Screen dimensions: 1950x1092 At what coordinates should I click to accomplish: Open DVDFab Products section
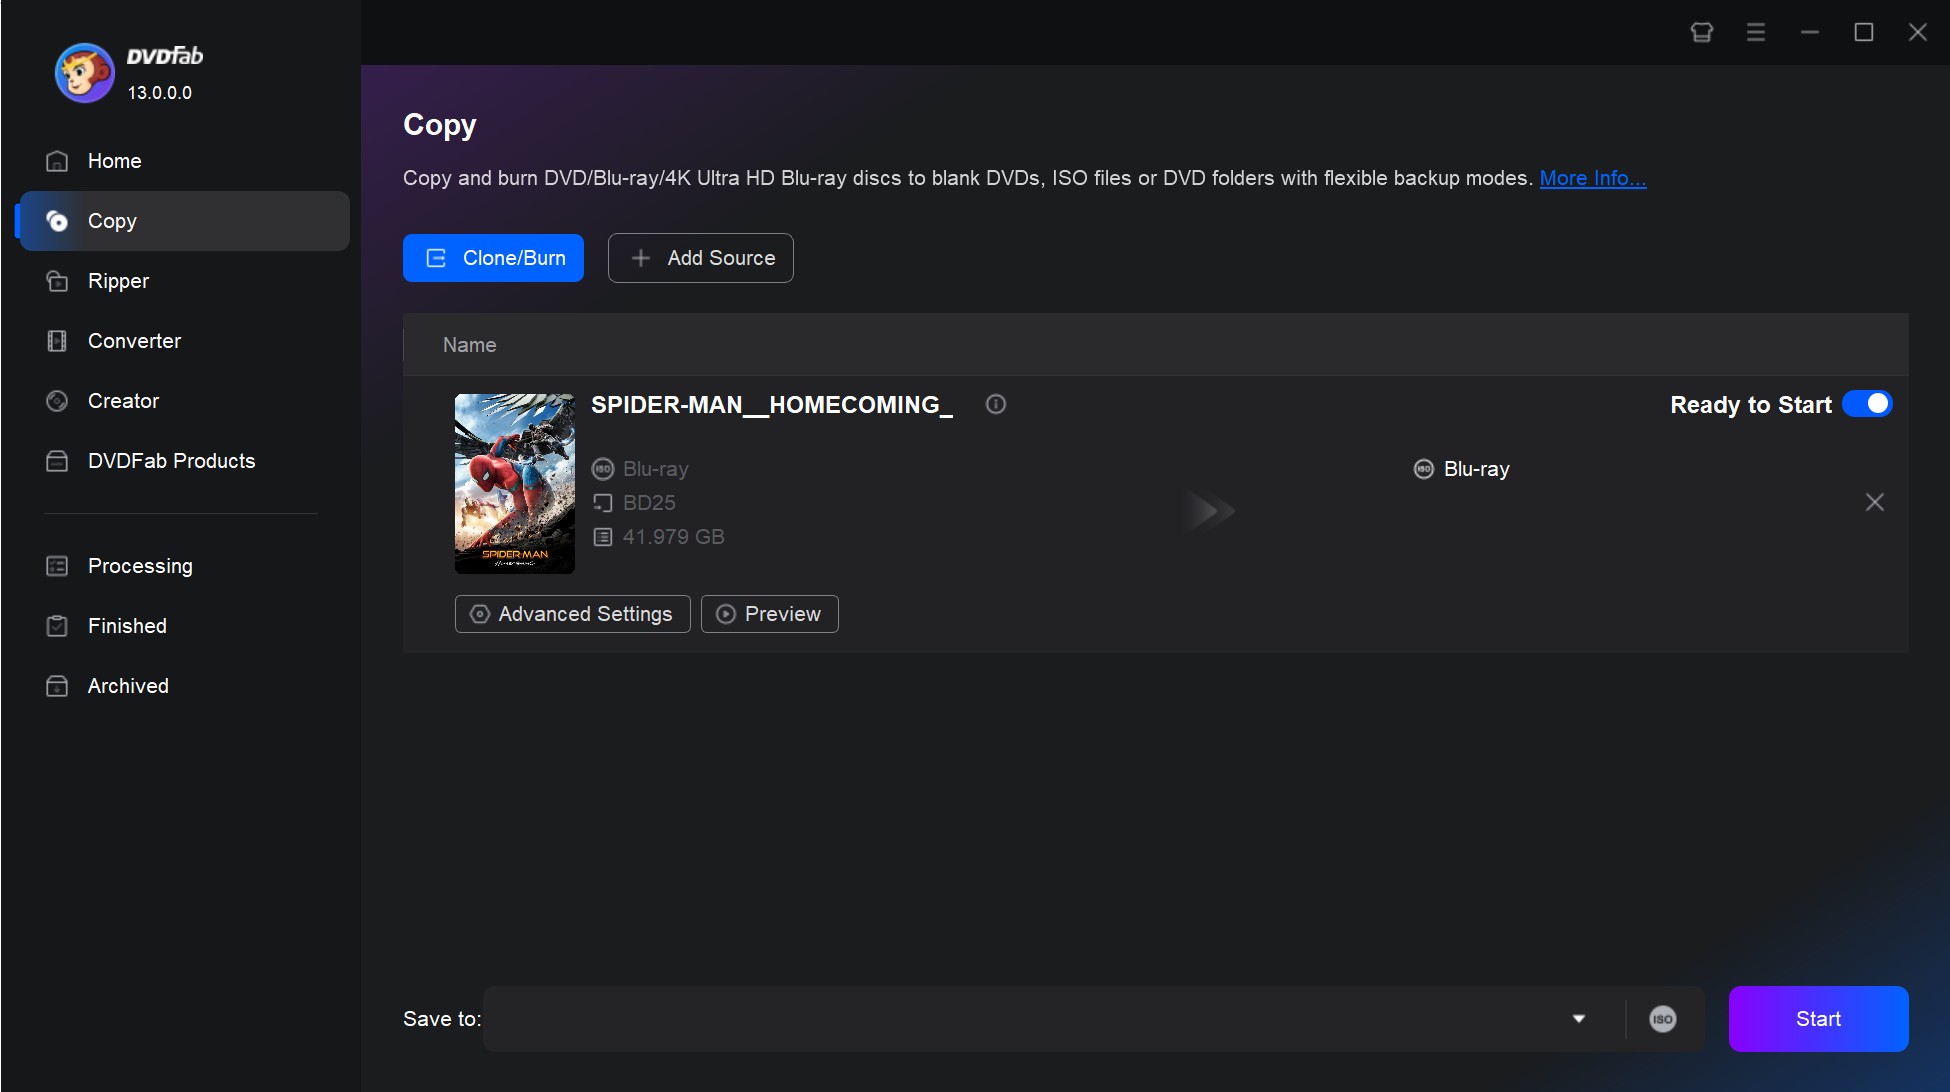click(171, 461)
